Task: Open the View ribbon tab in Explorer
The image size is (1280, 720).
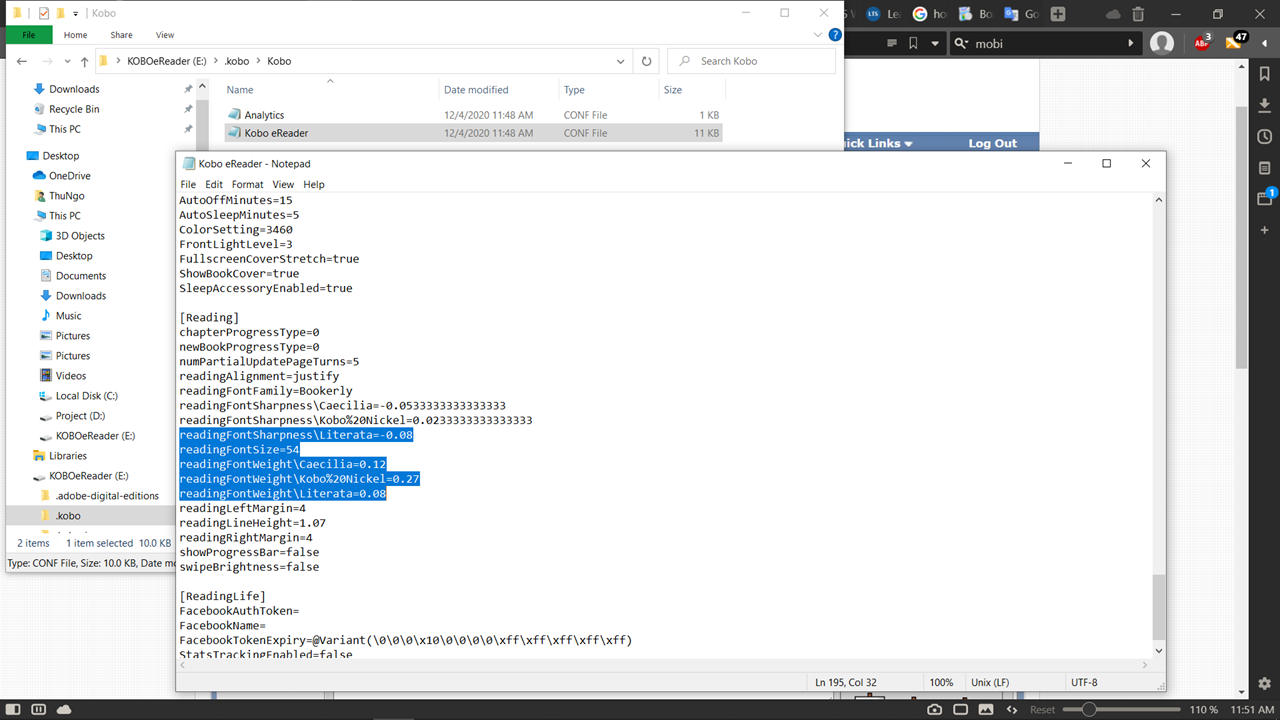Action: point(165,35)
